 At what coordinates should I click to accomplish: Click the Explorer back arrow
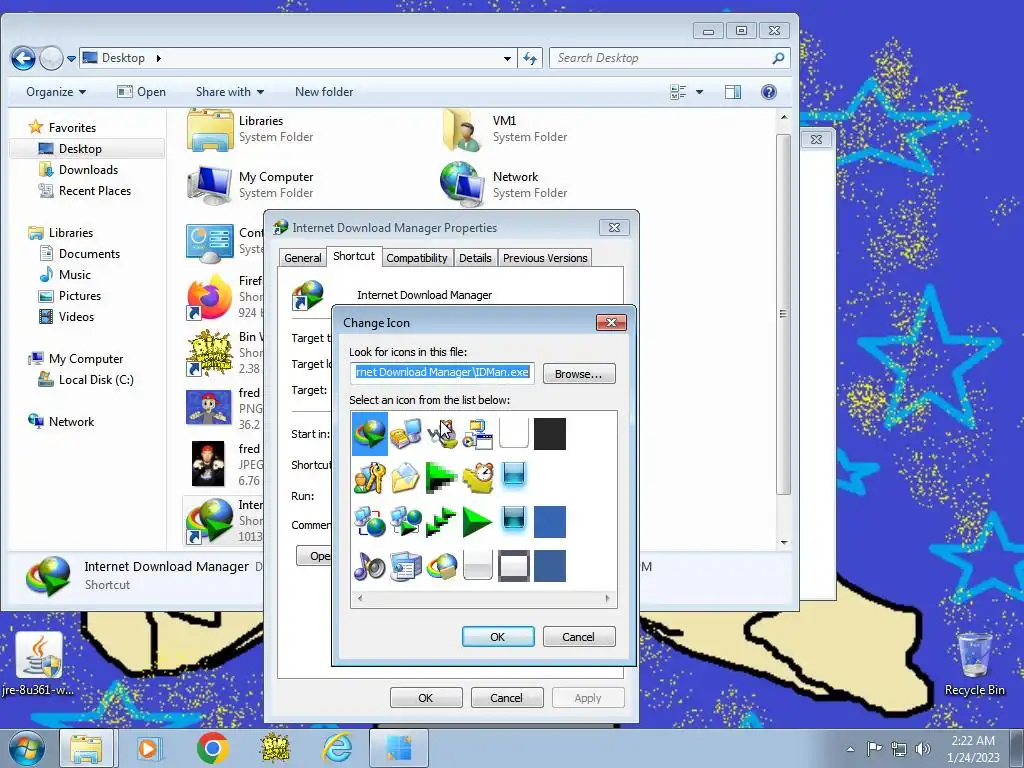tap(23, 58)
